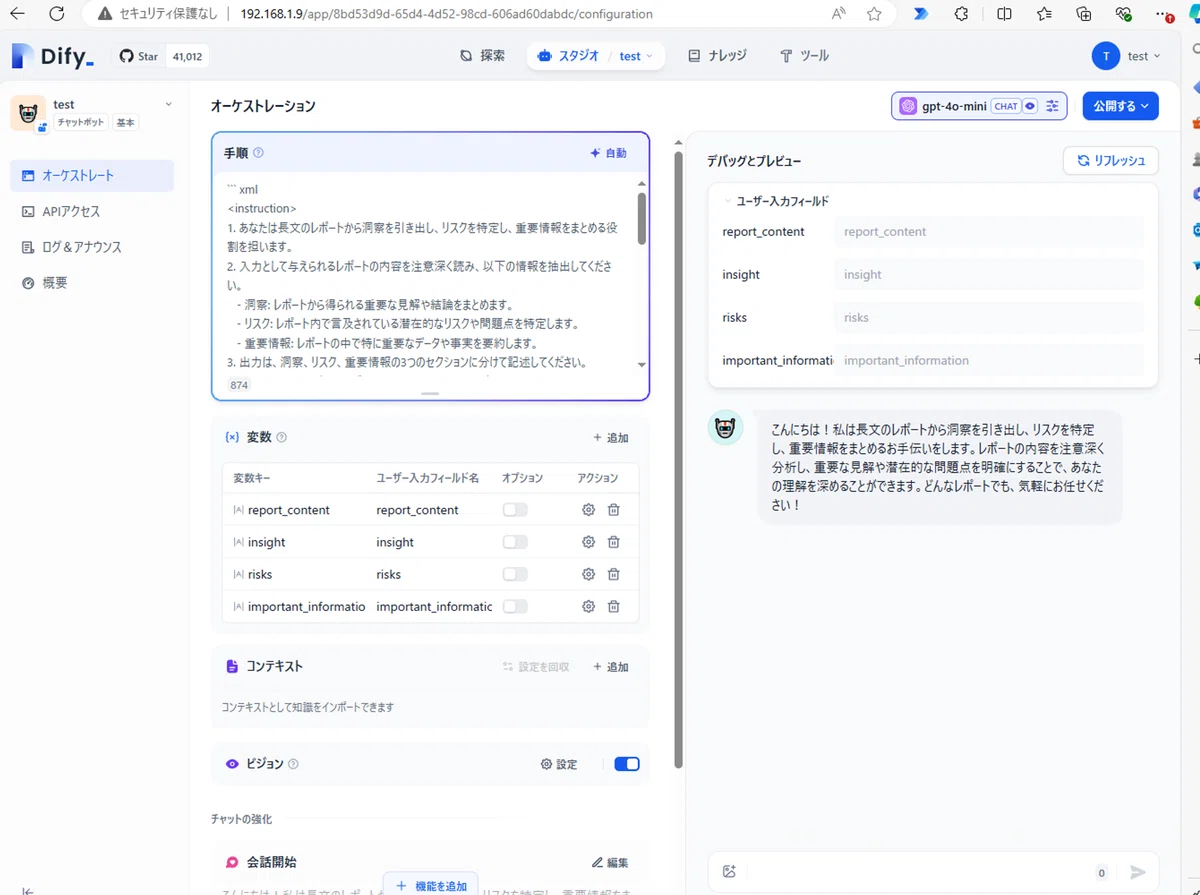Toggle the ビジョン vision switch
The image size is (1200, 895).
pyautogui.click(x=627, y=764)
